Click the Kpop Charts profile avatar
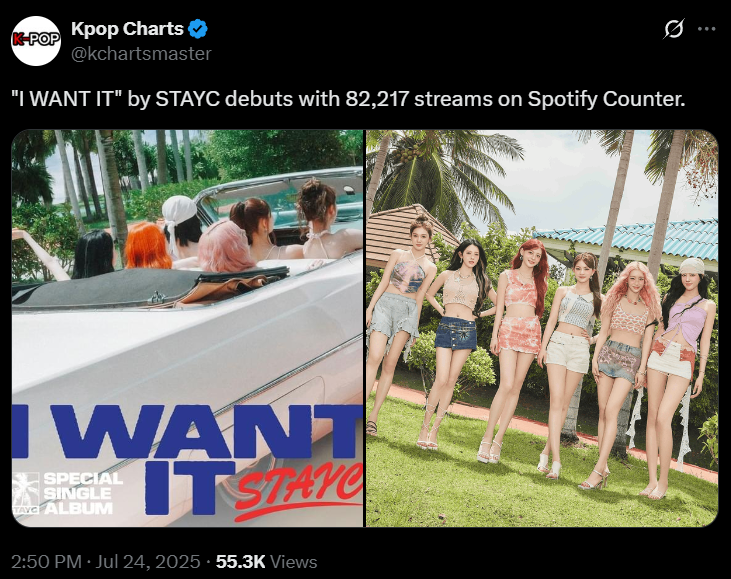 click(36, 41)
